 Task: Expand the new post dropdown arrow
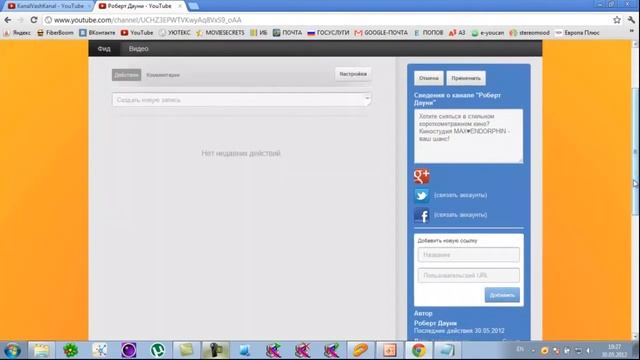coord(367,100)
